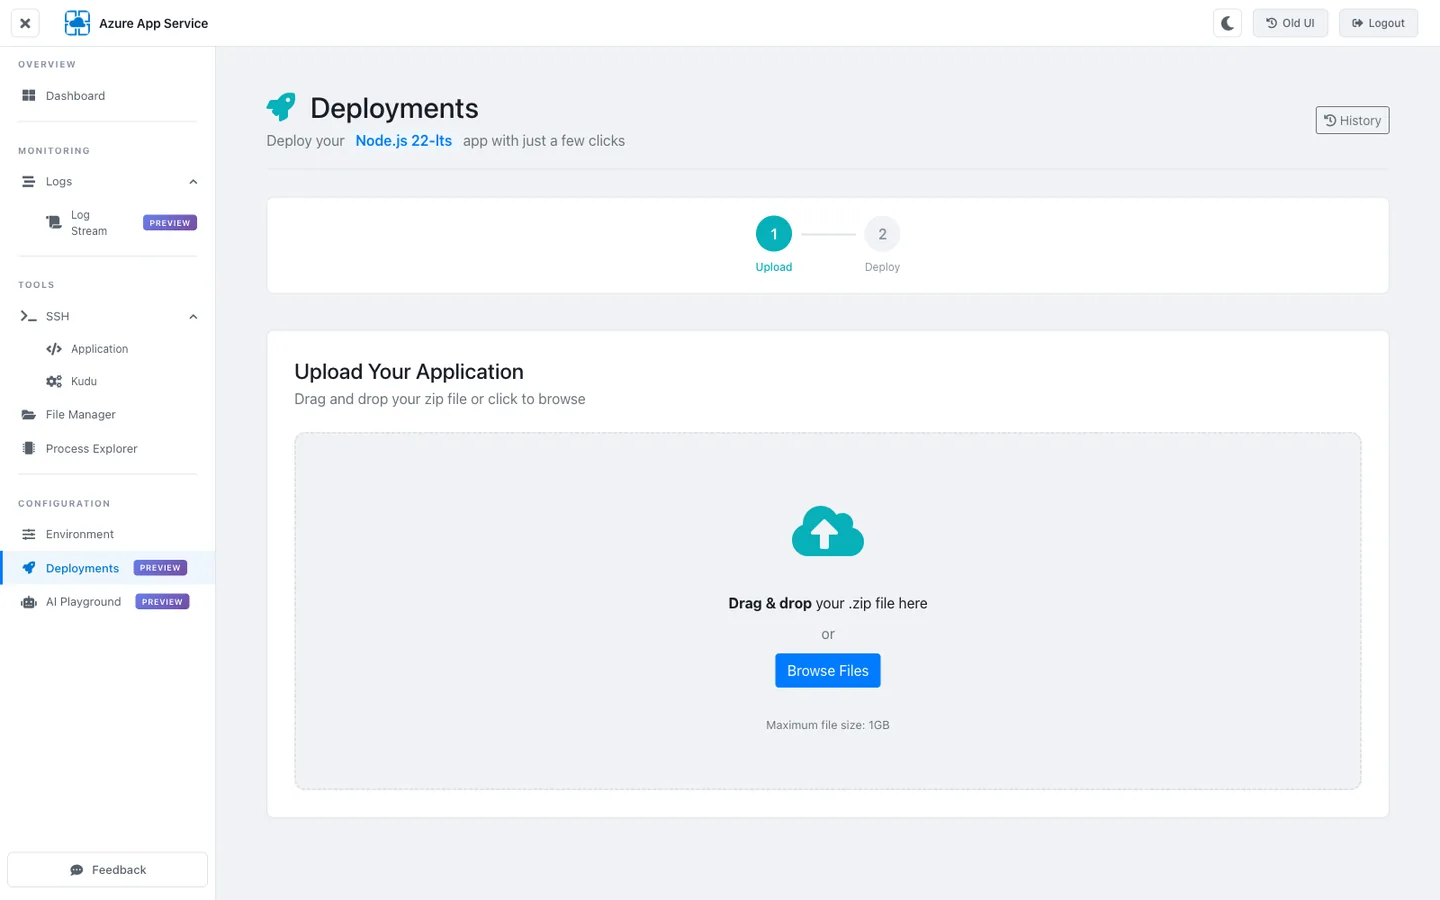
Task: Click the Feedback chat bubble icon
Action: coord(77,870)
